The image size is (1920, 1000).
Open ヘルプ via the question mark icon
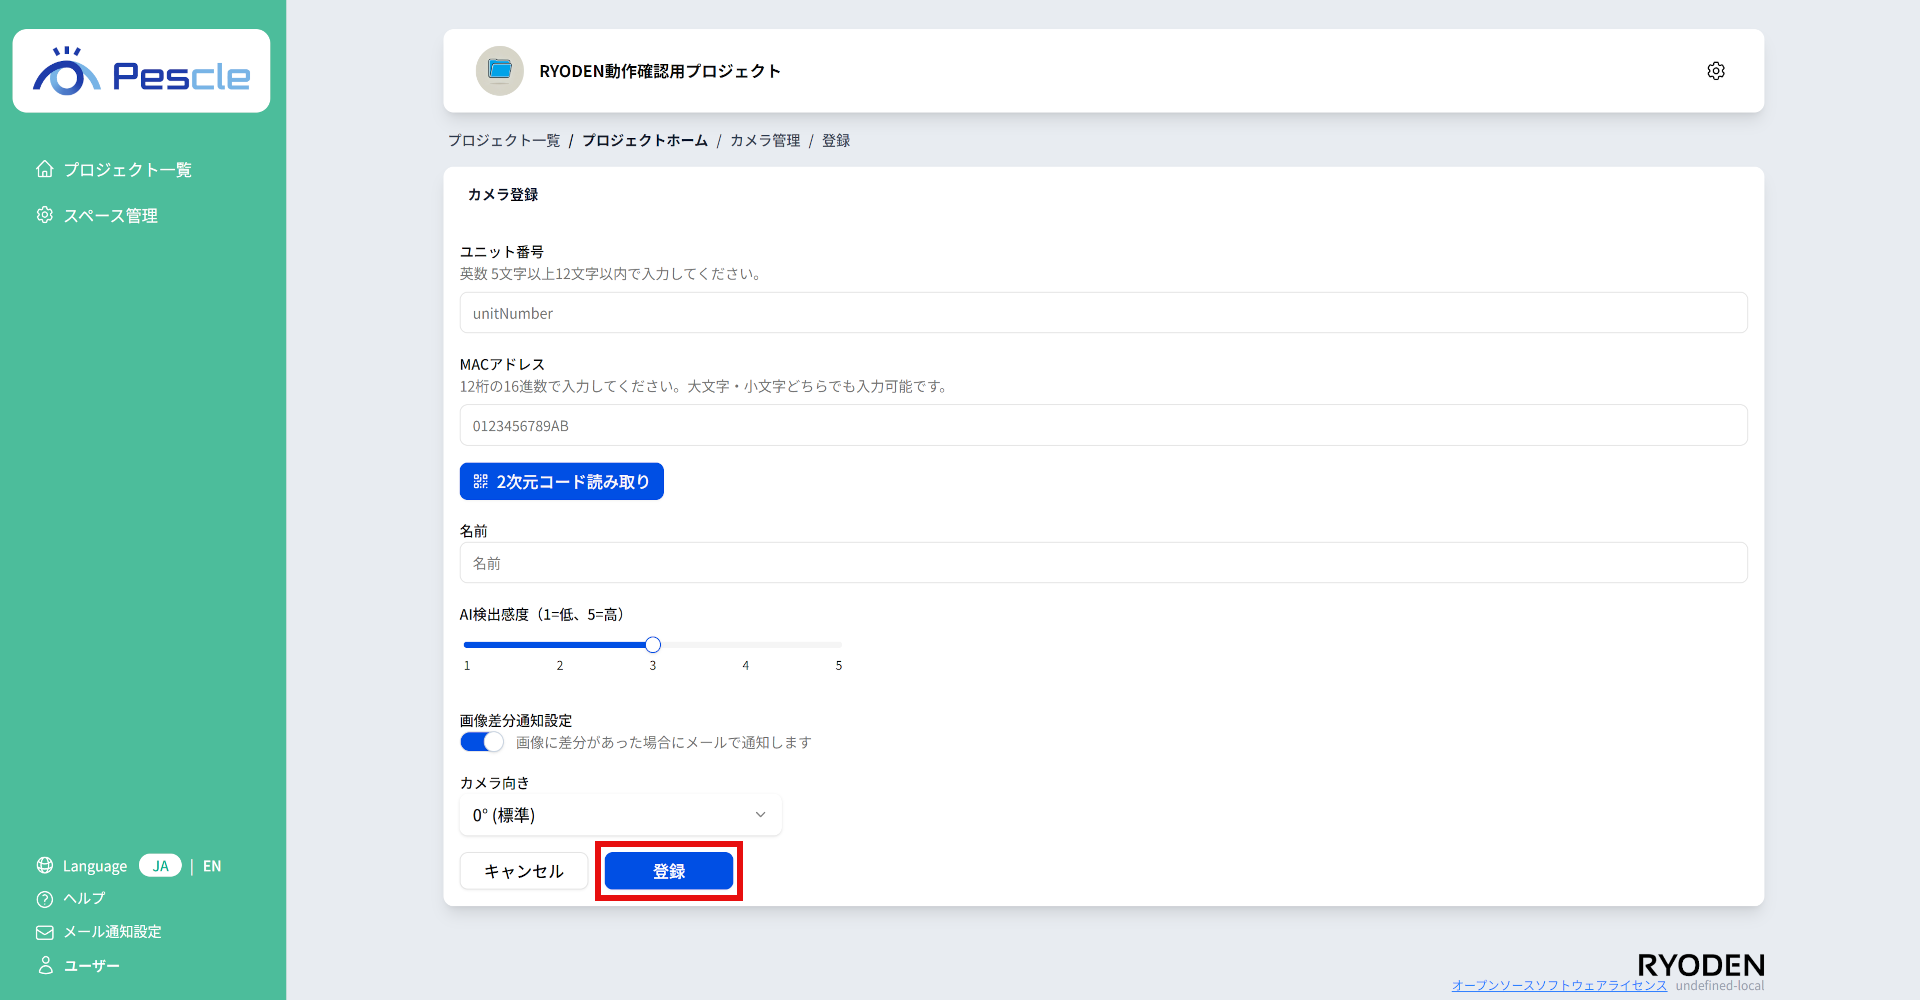point(44,898)
